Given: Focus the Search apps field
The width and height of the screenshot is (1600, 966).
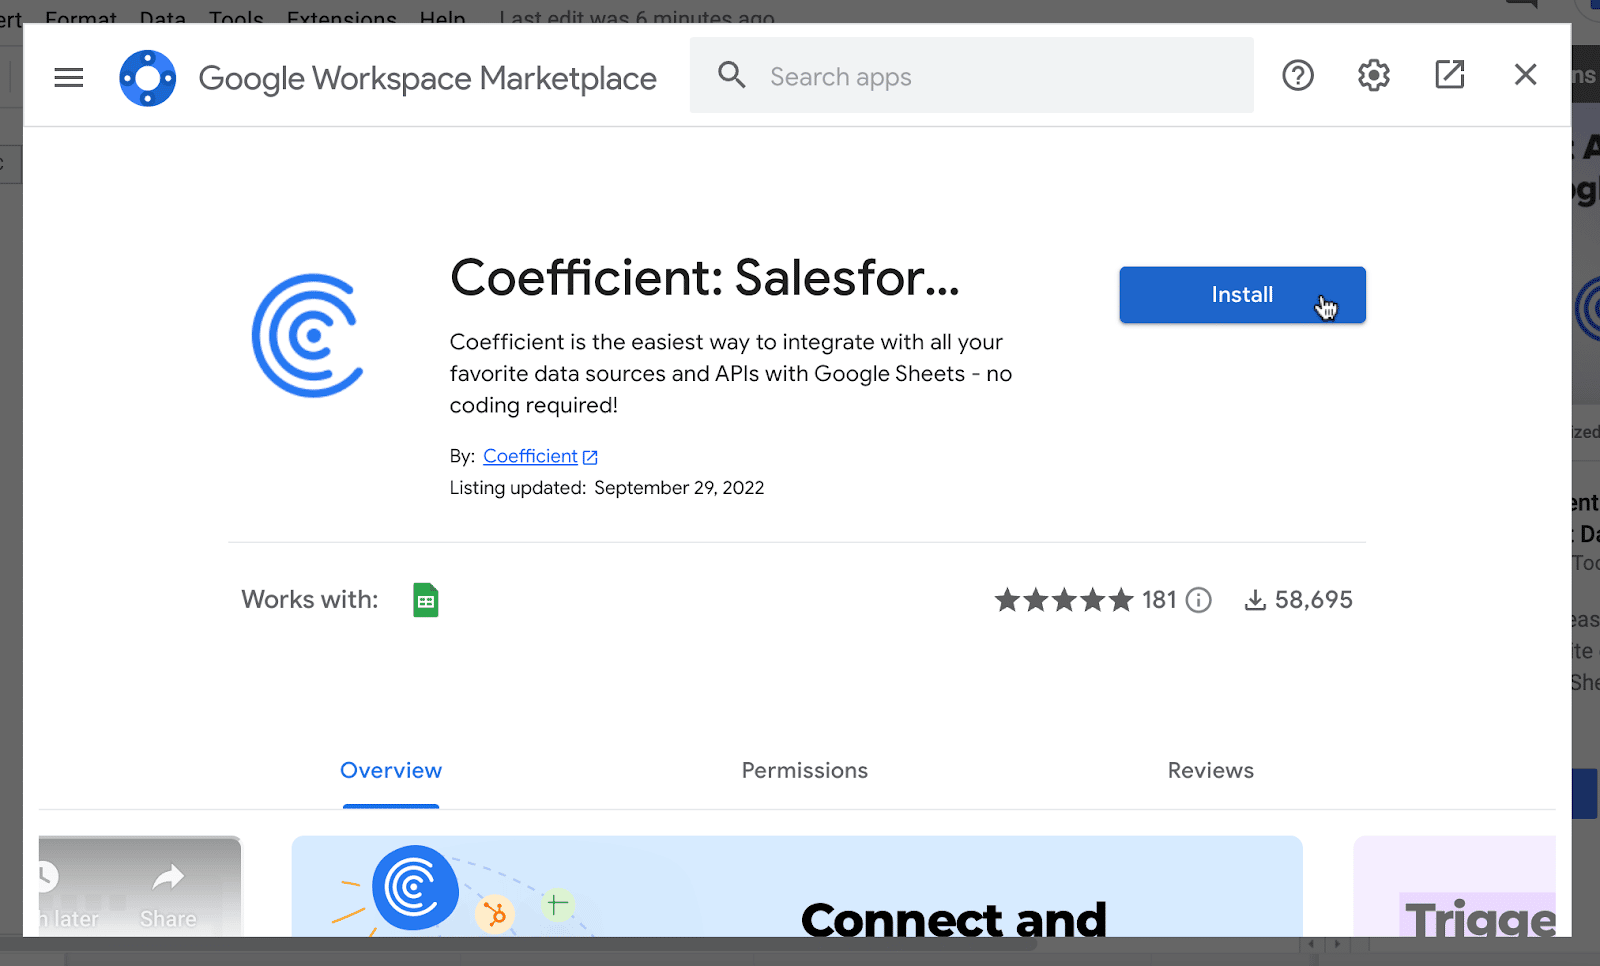Looking at the screenshot, I should coord(971,75).
